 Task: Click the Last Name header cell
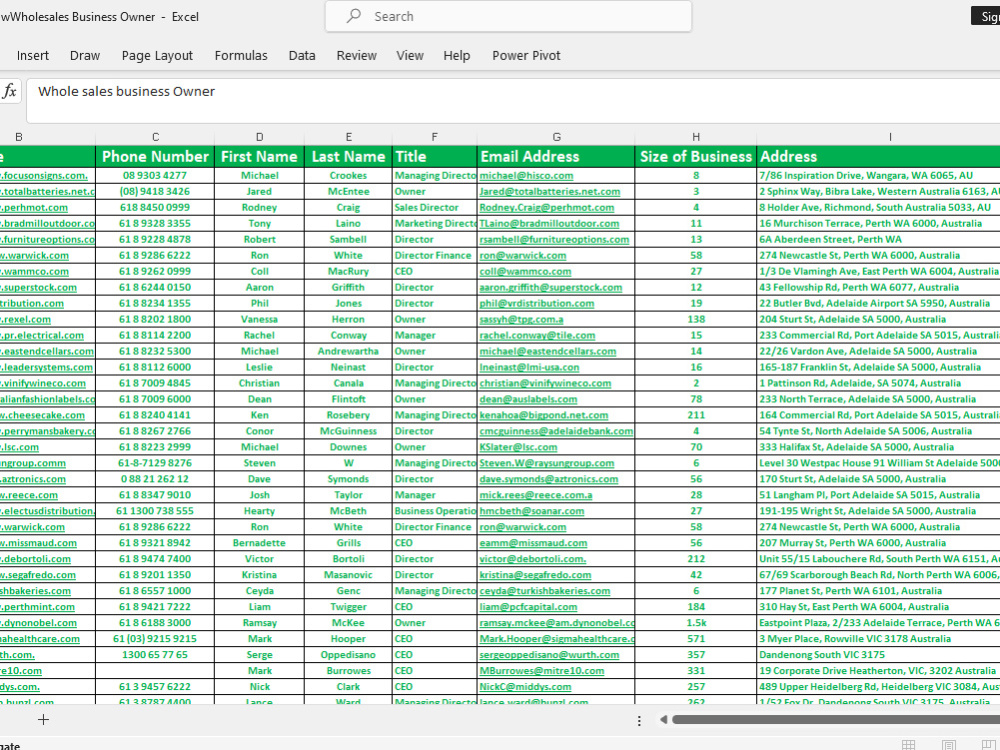click(348, 156)
